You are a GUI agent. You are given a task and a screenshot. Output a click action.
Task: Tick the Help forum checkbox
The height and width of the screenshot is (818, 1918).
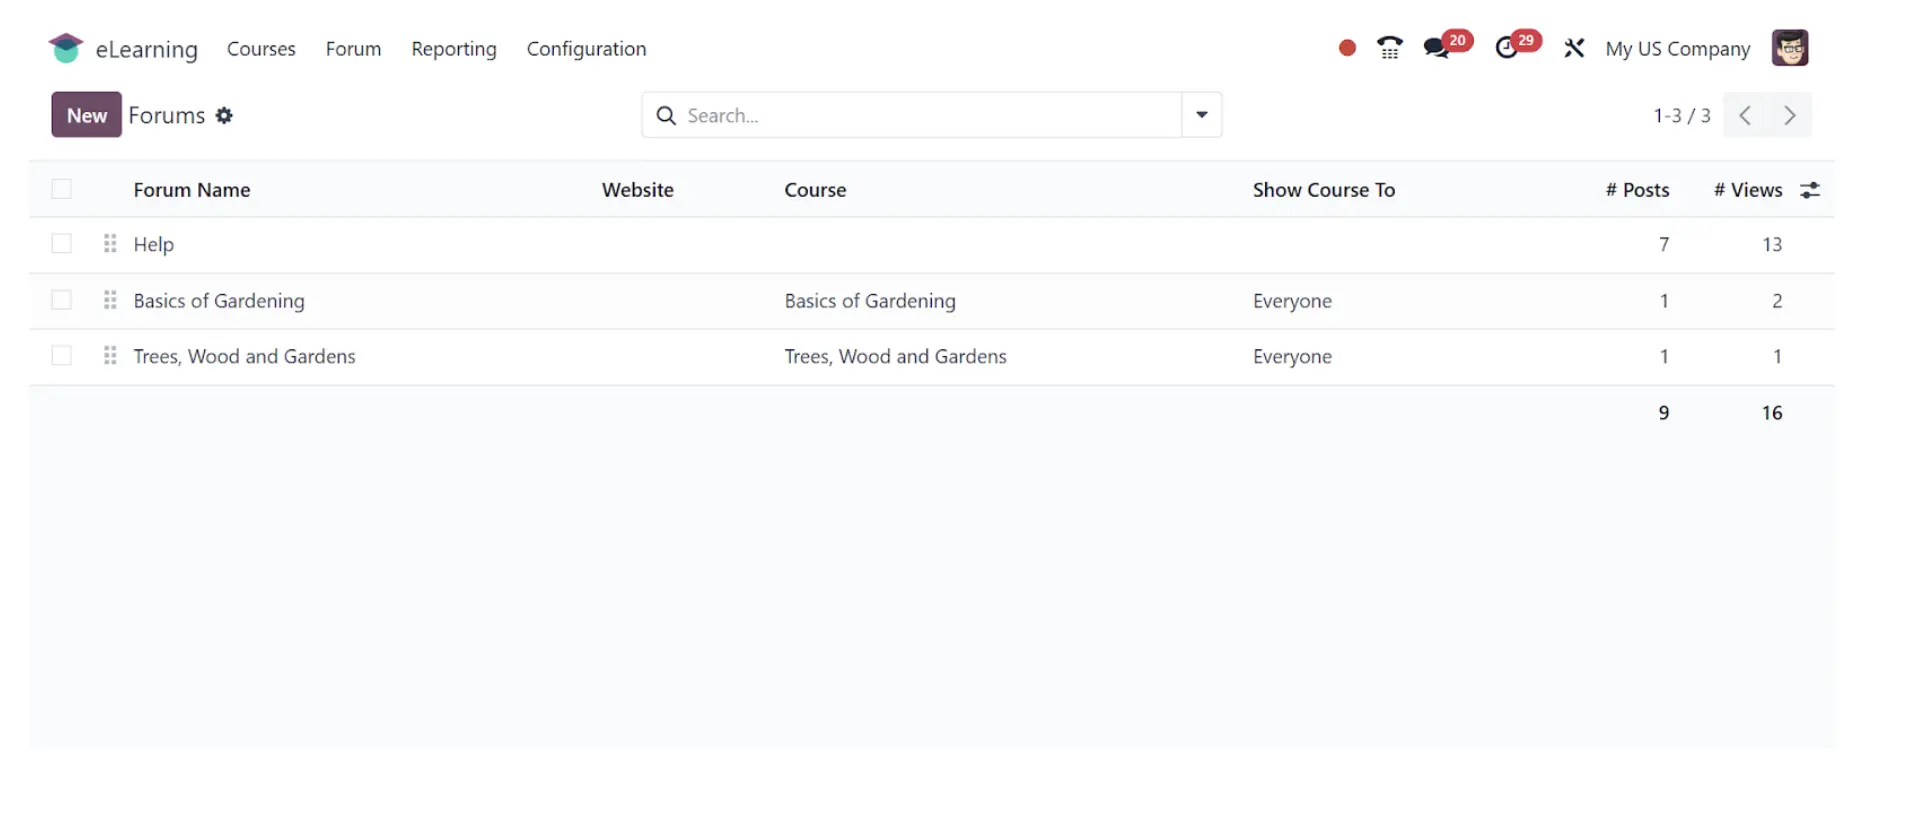[x=62, y=244]
